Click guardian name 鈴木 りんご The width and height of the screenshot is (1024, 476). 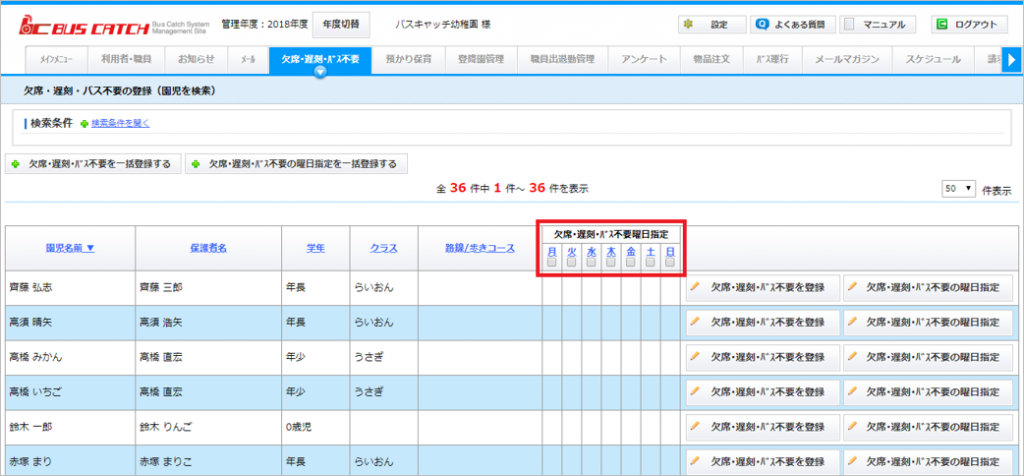click(x=167, y=428)
